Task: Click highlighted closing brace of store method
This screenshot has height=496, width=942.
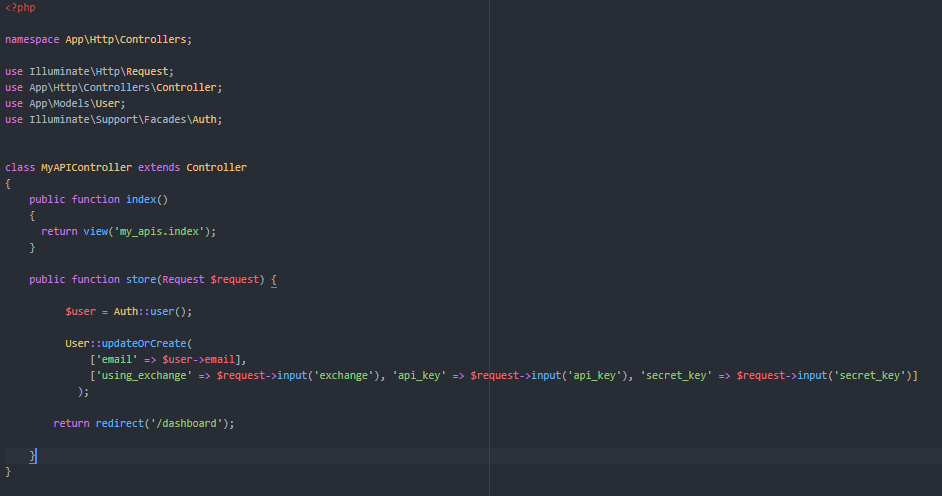Action: pos(32,456)
